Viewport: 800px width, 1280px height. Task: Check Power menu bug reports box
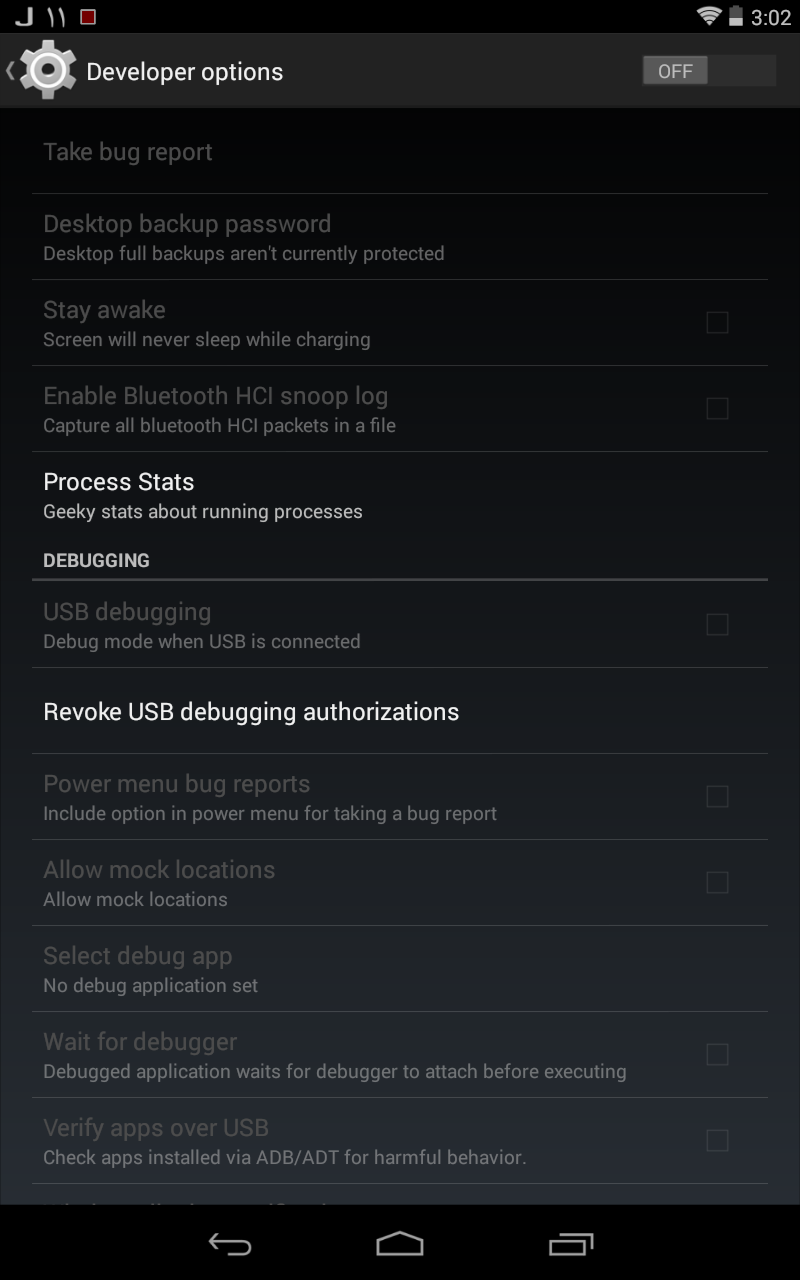click(x=717, y=797)
